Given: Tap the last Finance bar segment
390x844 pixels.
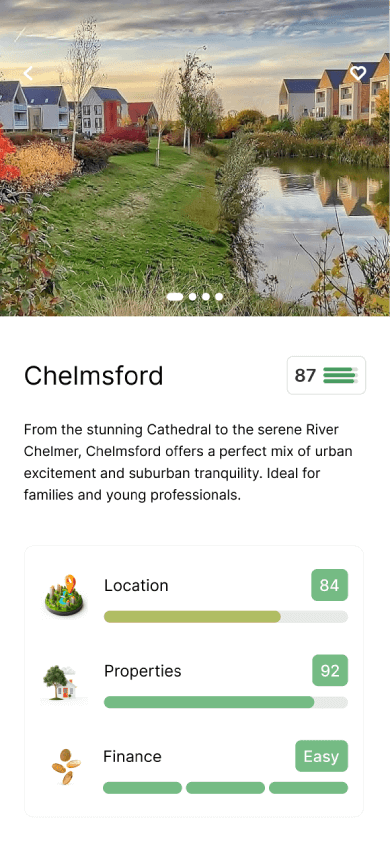Looking at the screenshot, I should click(308, 787).
